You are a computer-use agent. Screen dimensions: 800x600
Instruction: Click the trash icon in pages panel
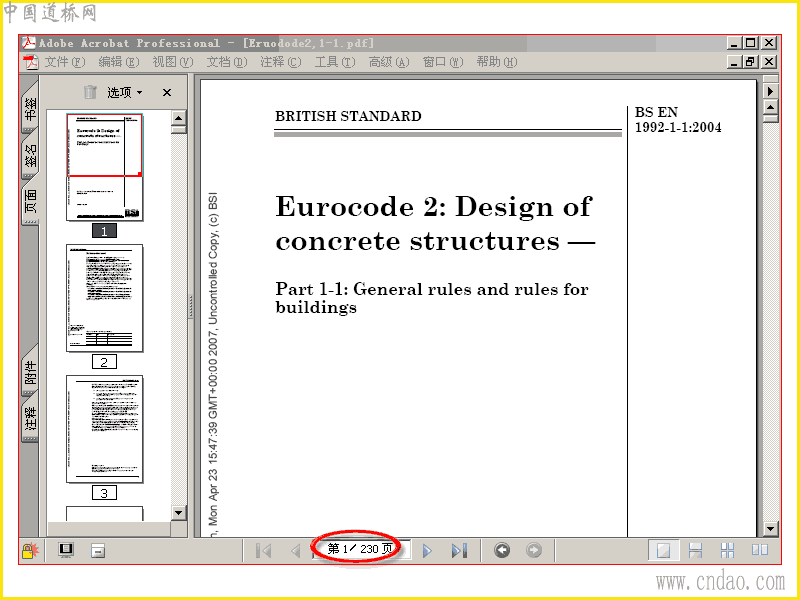pos(90,92)
